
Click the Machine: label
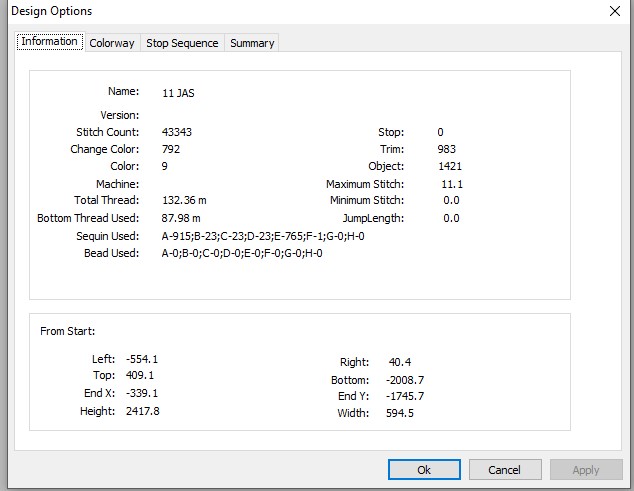(x=118, y=184)
